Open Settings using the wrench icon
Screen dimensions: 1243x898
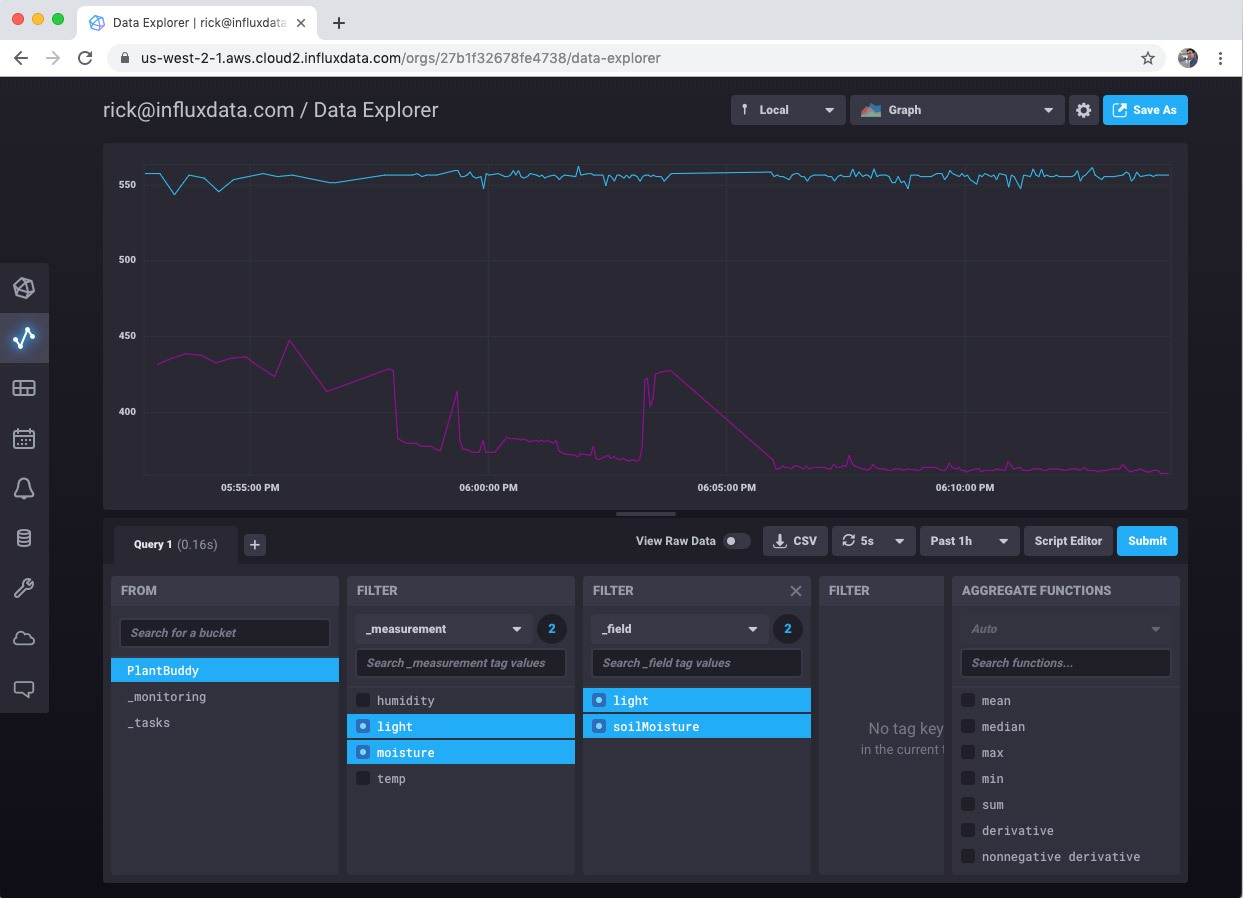coord(25,588)
